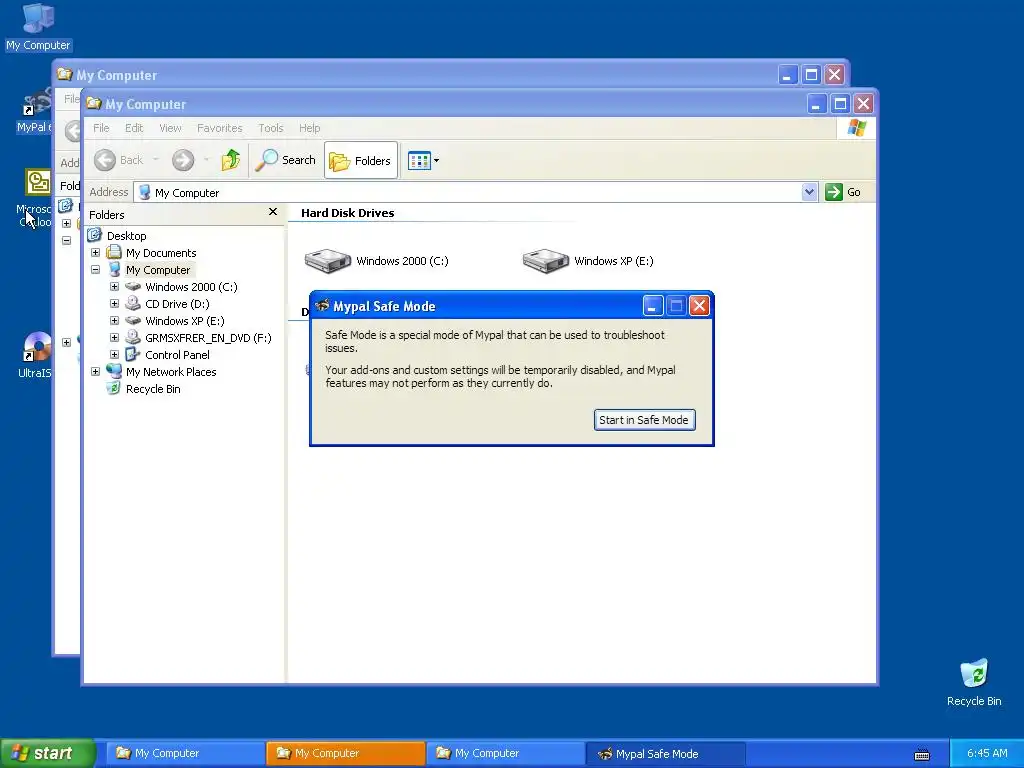Expand My Documents tree node
The image size is (1024, 768).
pyautogui.click(x=95, y=253)
